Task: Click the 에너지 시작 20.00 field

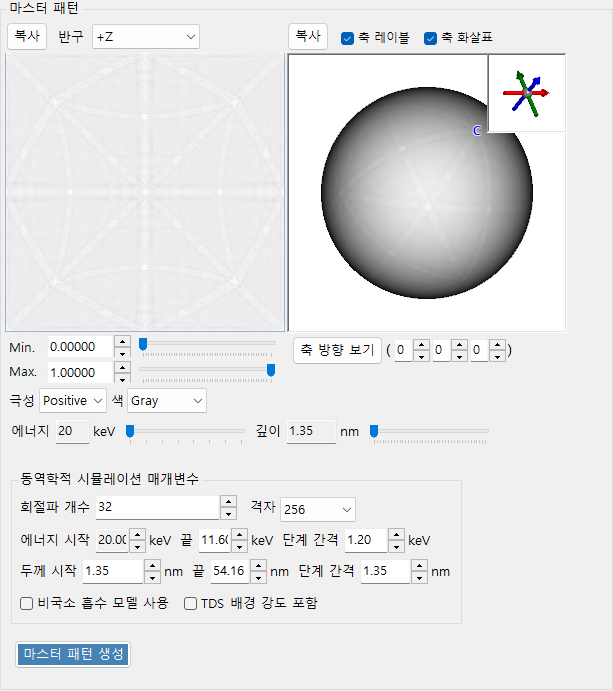Action: pos(112,540)
